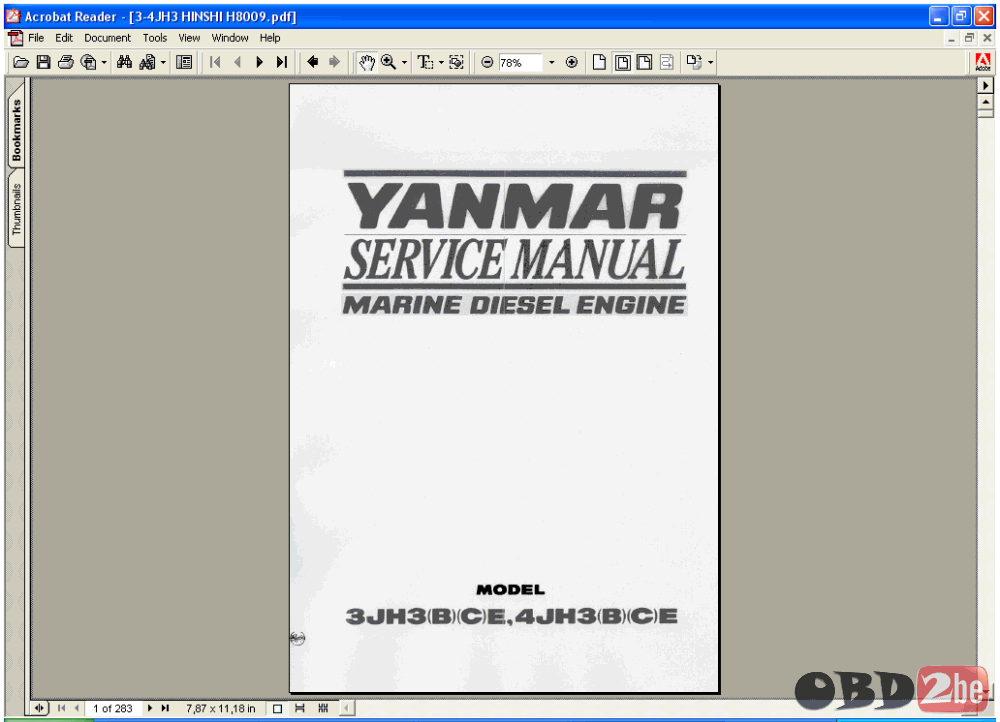Click the Adobe logo icon in the toolbar

(983, 63)
